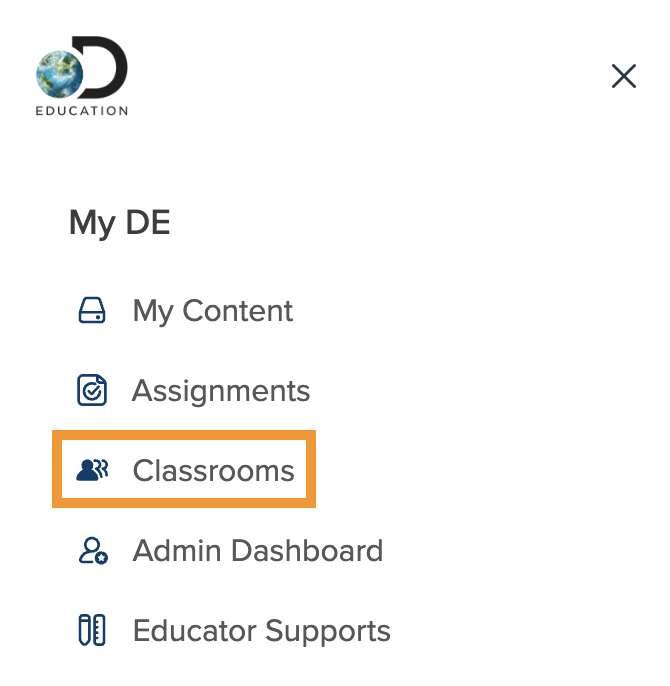Click the Educator Supports pencil-ruler icon
The width and height of the screenshot is (670, 686).
[92, 630]
